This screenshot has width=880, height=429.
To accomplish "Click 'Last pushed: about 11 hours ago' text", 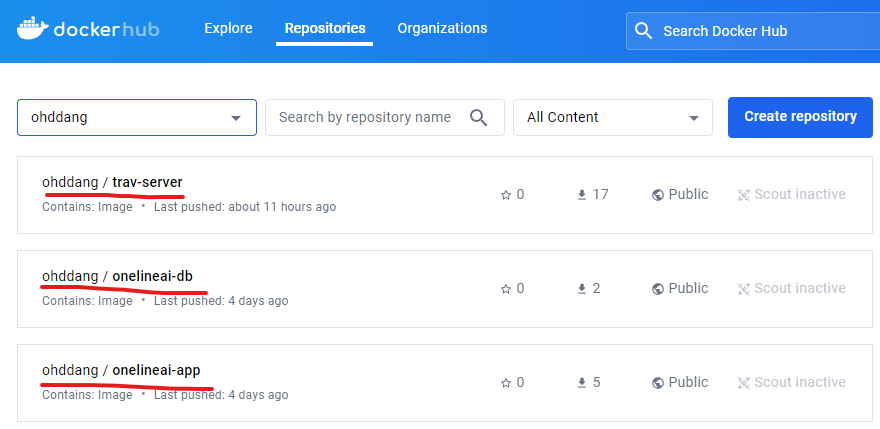I will tap(245, 207).
